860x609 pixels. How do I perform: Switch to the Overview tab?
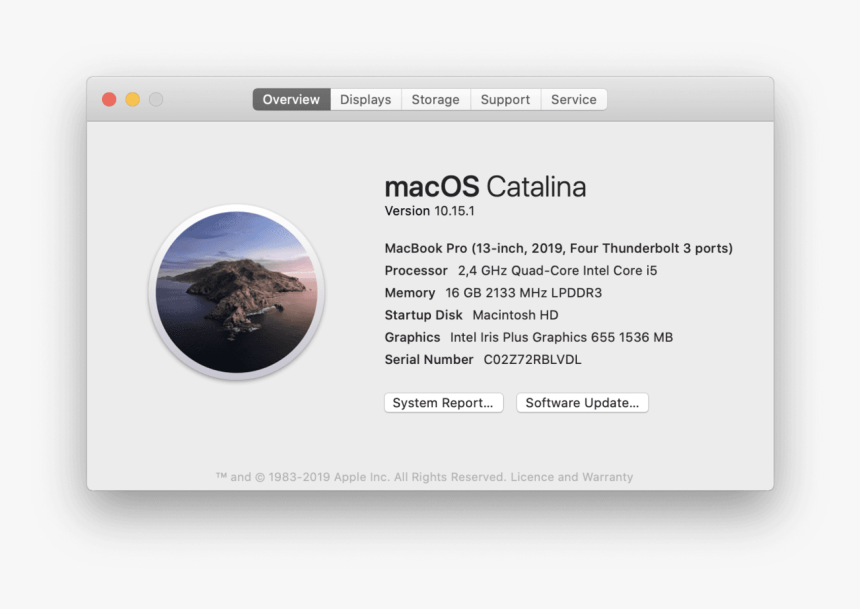(291, 99)
